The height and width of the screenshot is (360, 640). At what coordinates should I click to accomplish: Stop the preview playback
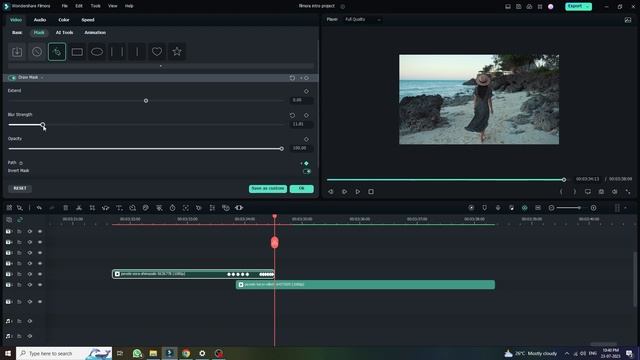coord(371,191)
